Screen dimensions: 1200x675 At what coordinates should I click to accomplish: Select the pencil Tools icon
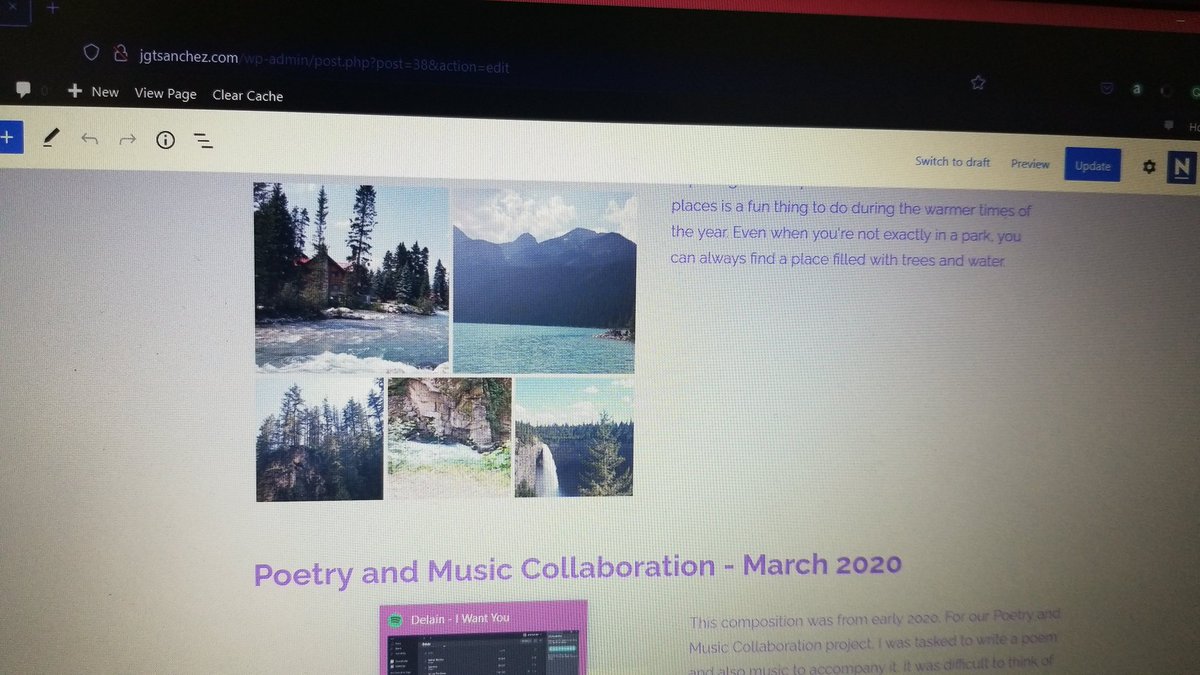point(51,139)
